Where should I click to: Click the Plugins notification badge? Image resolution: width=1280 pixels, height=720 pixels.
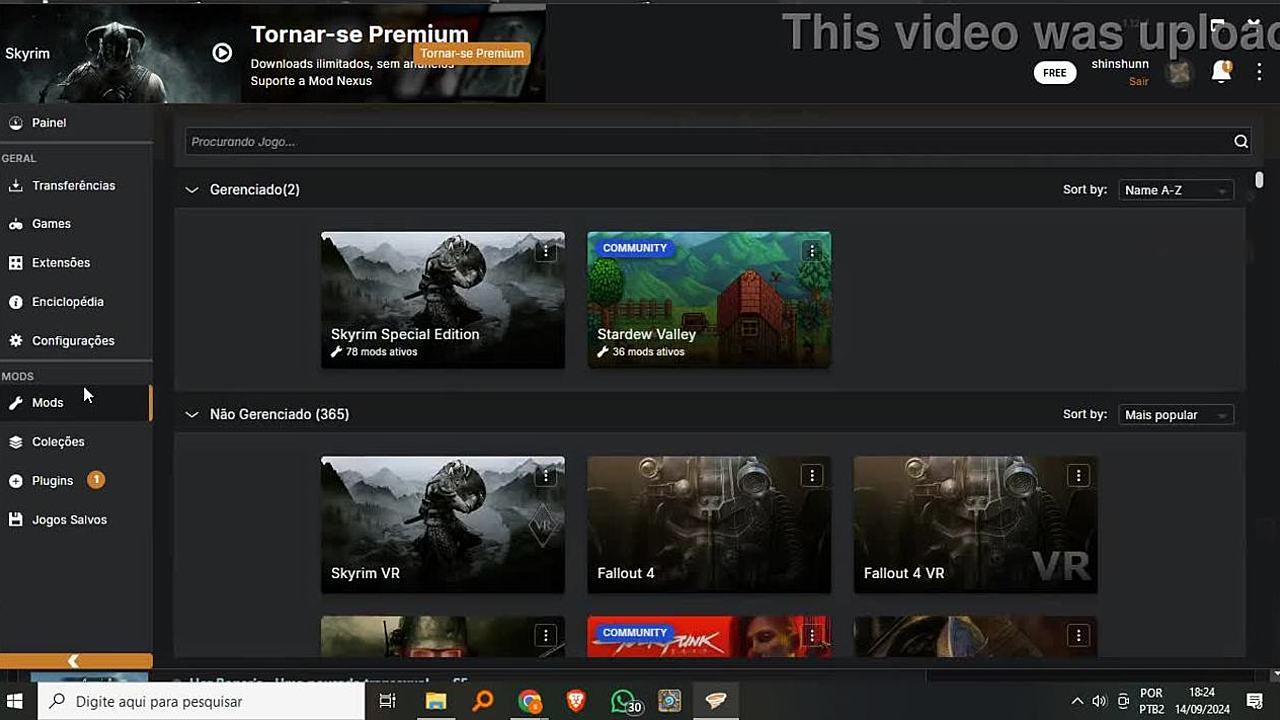[96, 480]
